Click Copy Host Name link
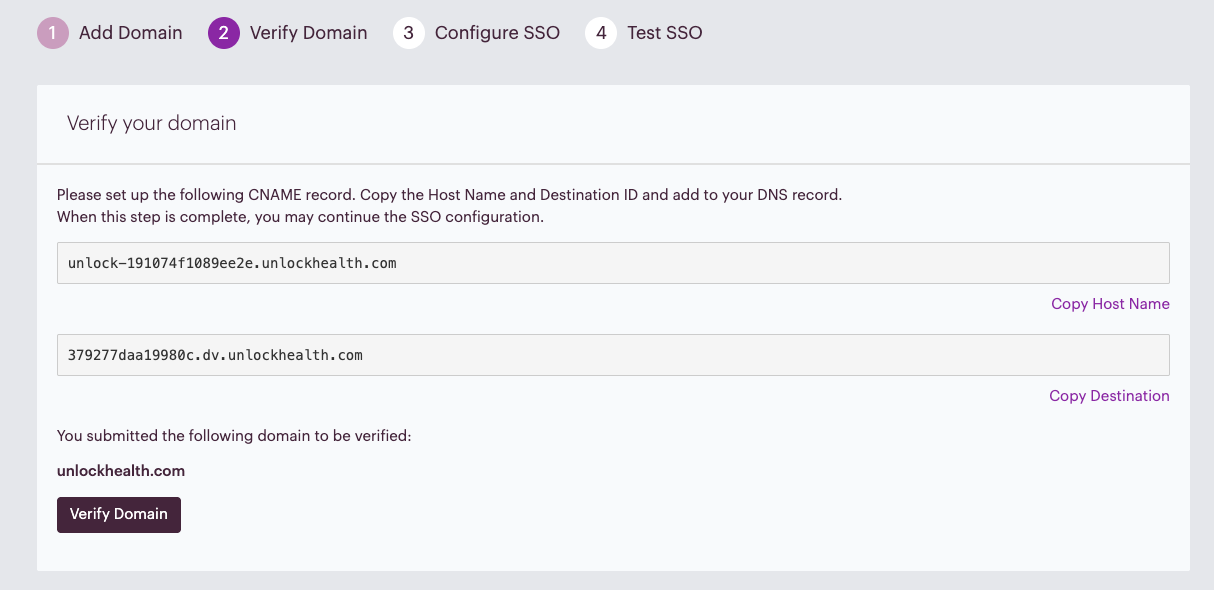1214x590 pixels. 1110,304
